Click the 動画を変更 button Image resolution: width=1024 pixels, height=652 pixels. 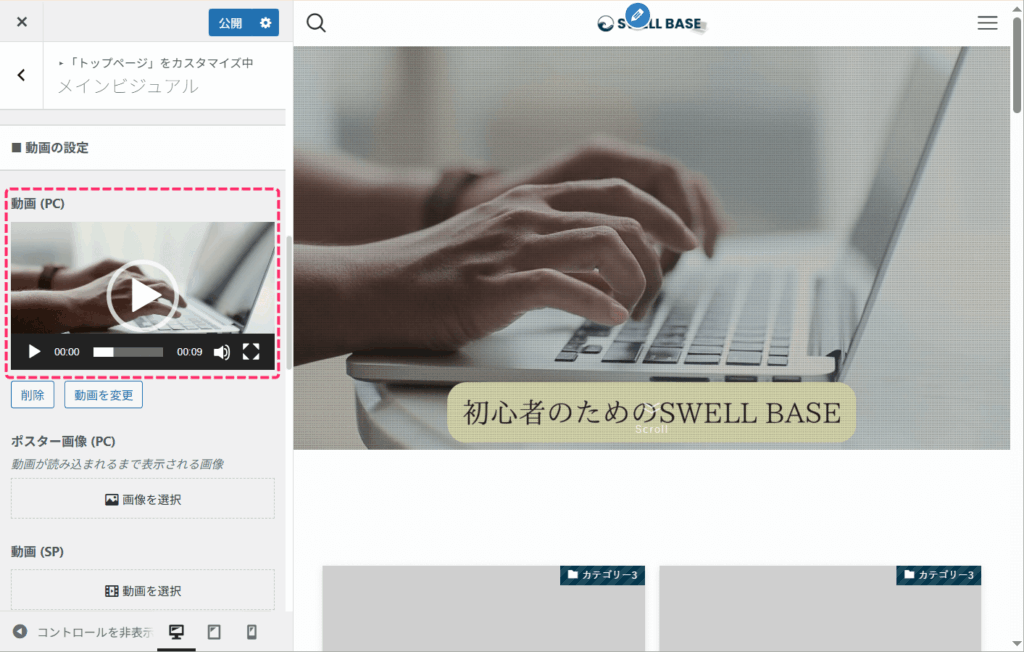(x=103, y=395)
